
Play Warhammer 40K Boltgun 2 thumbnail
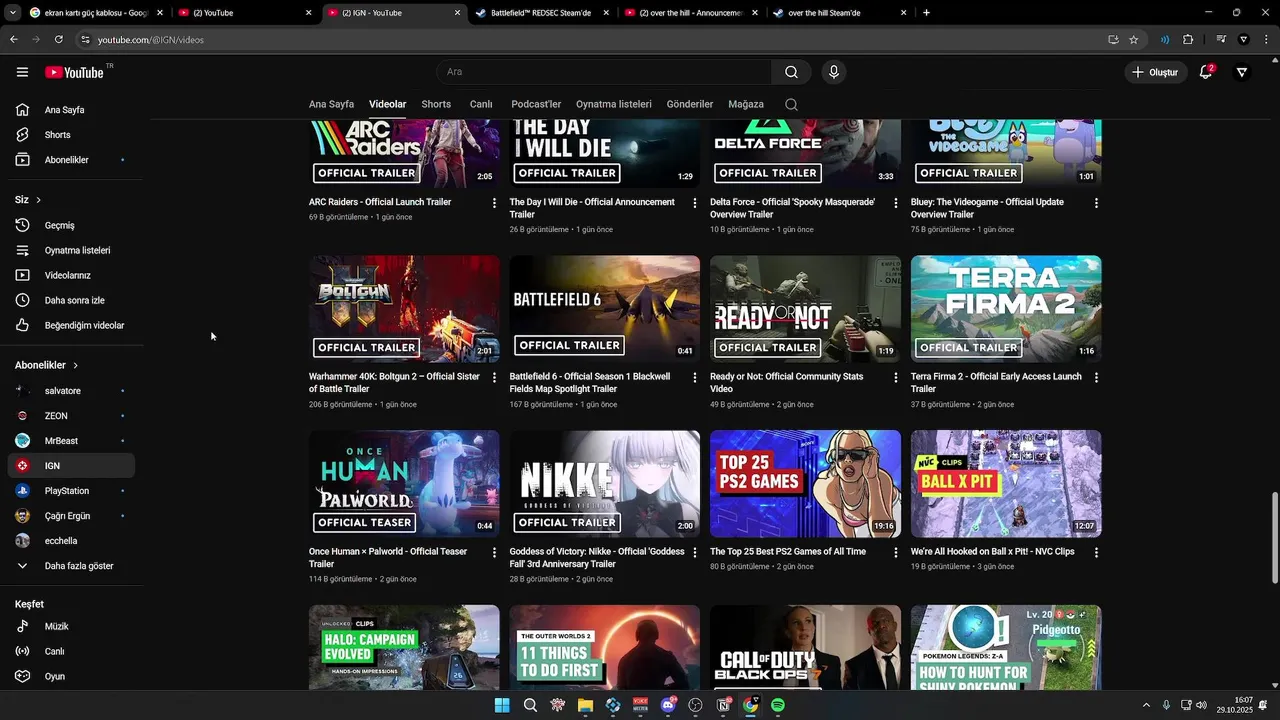404,309
